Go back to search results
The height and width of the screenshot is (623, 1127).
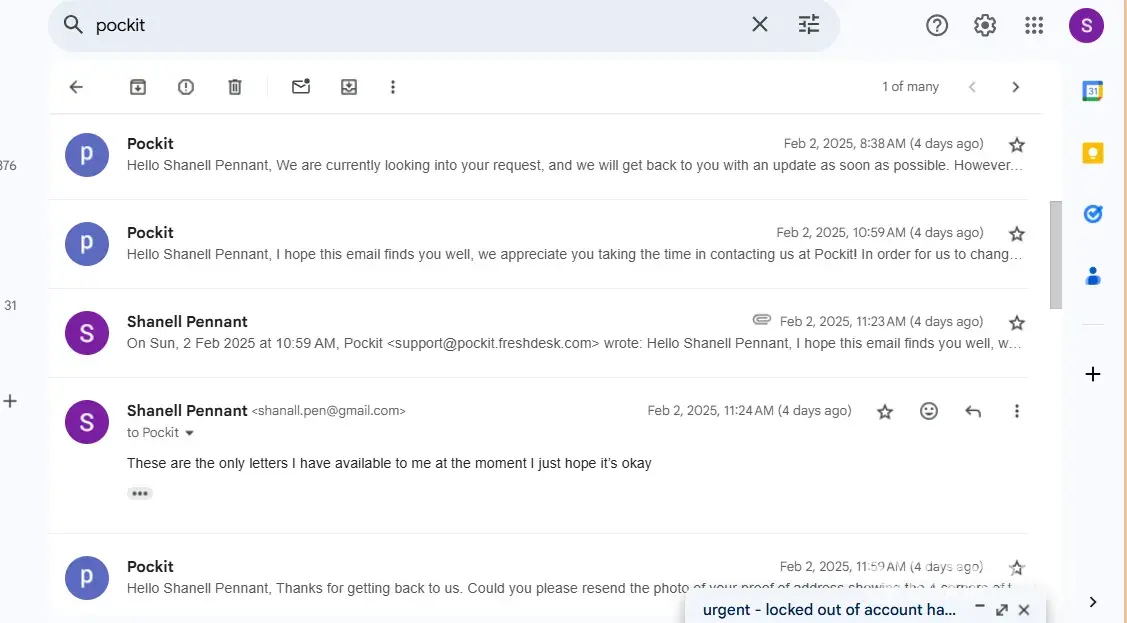76,87
